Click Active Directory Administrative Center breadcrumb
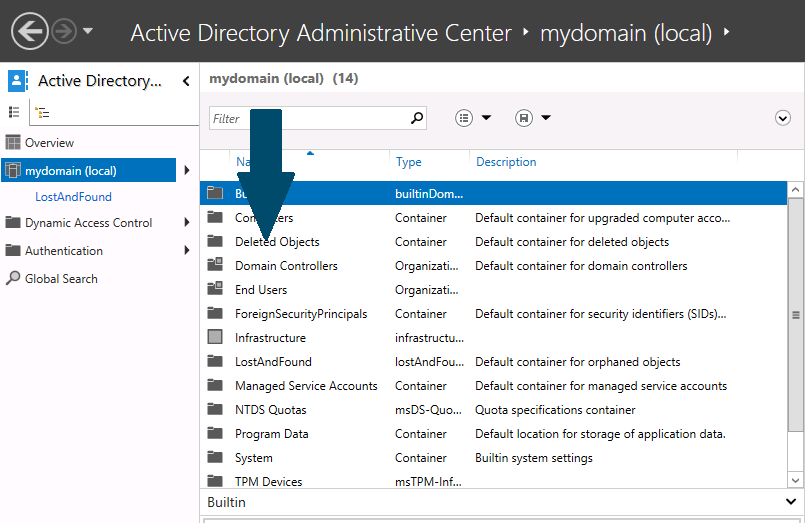The width and height of the screenshot is (805, 523). tap(321, 33)
